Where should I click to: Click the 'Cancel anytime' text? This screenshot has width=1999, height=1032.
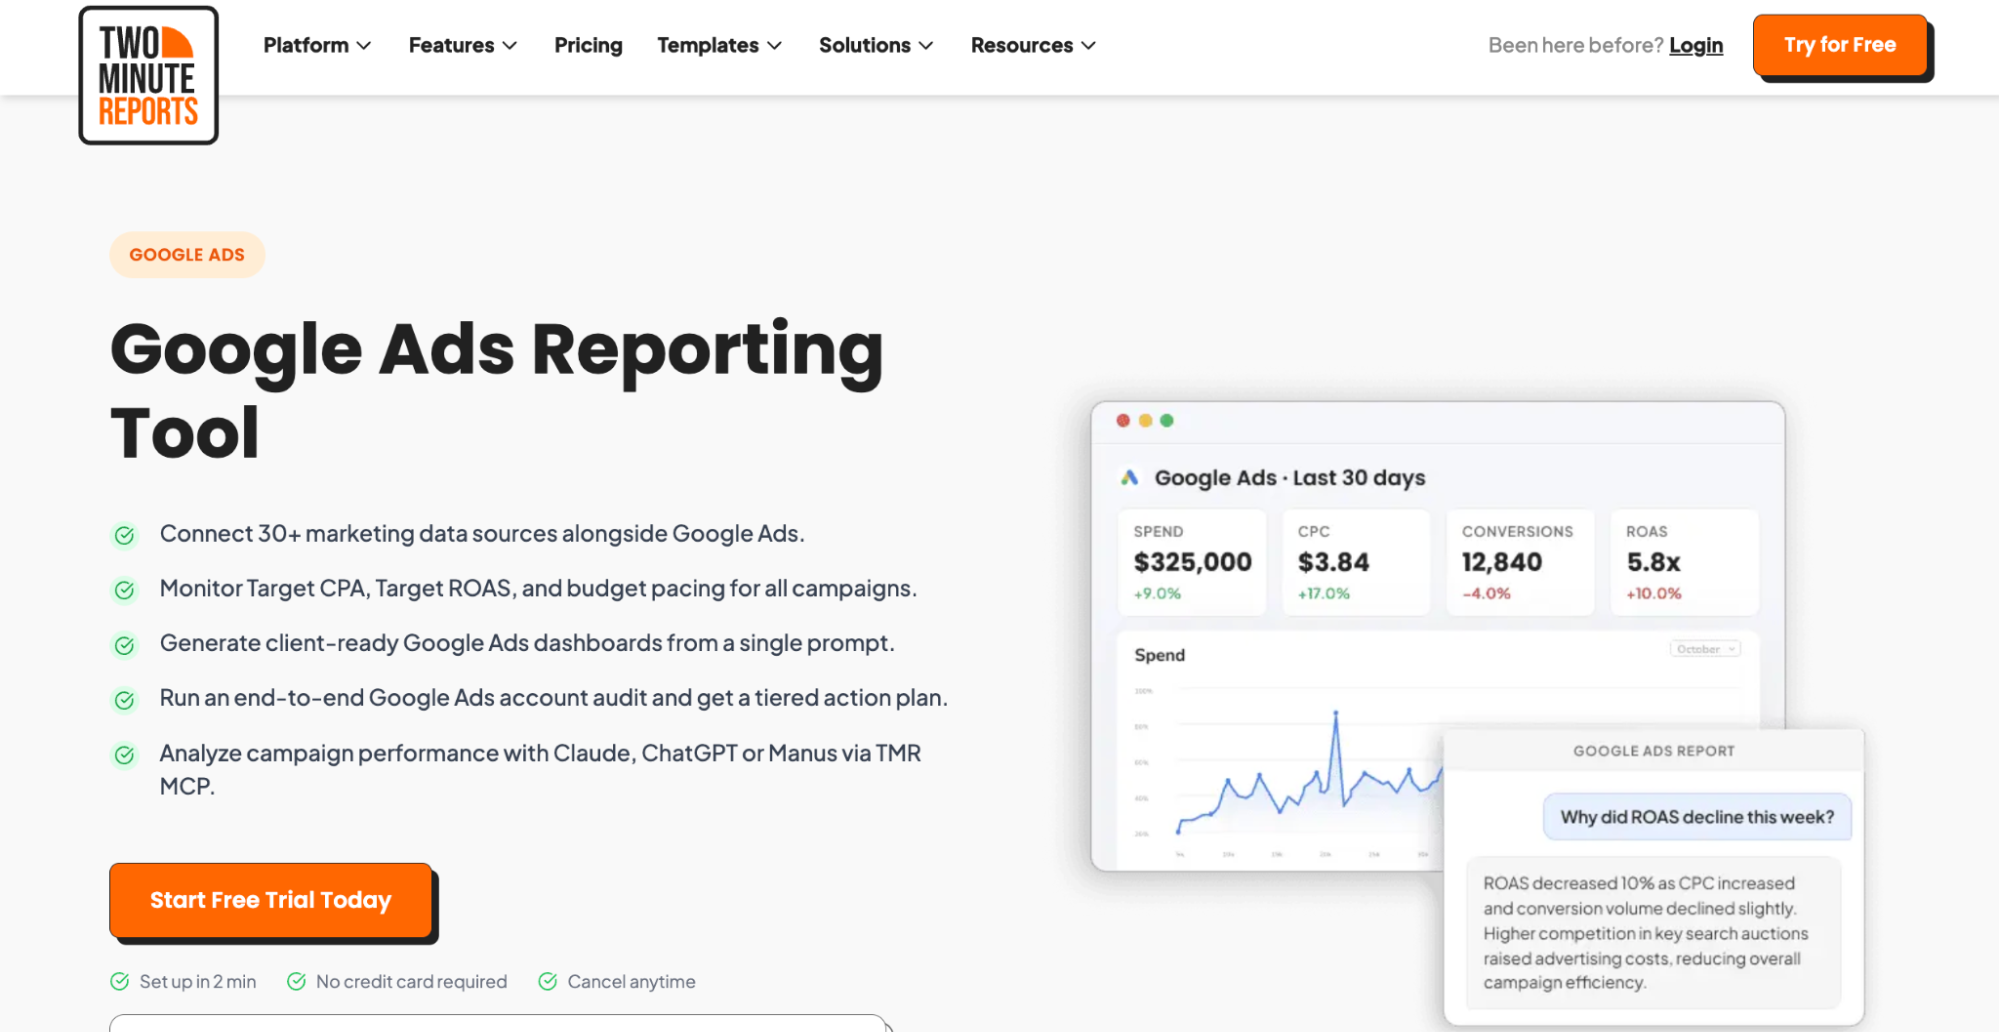[x=631, y=982]
